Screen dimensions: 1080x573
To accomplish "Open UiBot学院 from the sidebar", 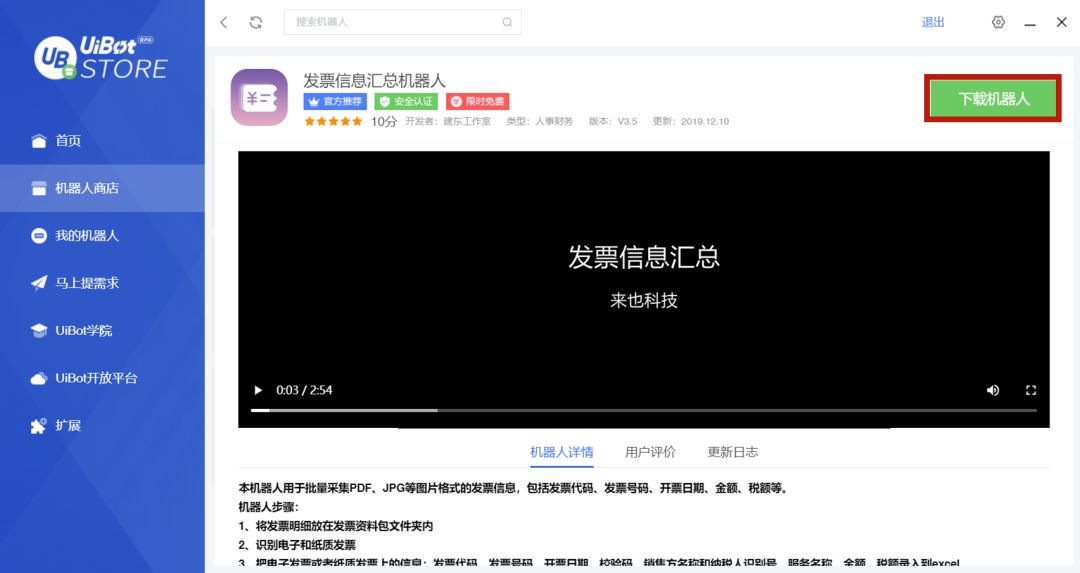I will [x=102, y=331].
